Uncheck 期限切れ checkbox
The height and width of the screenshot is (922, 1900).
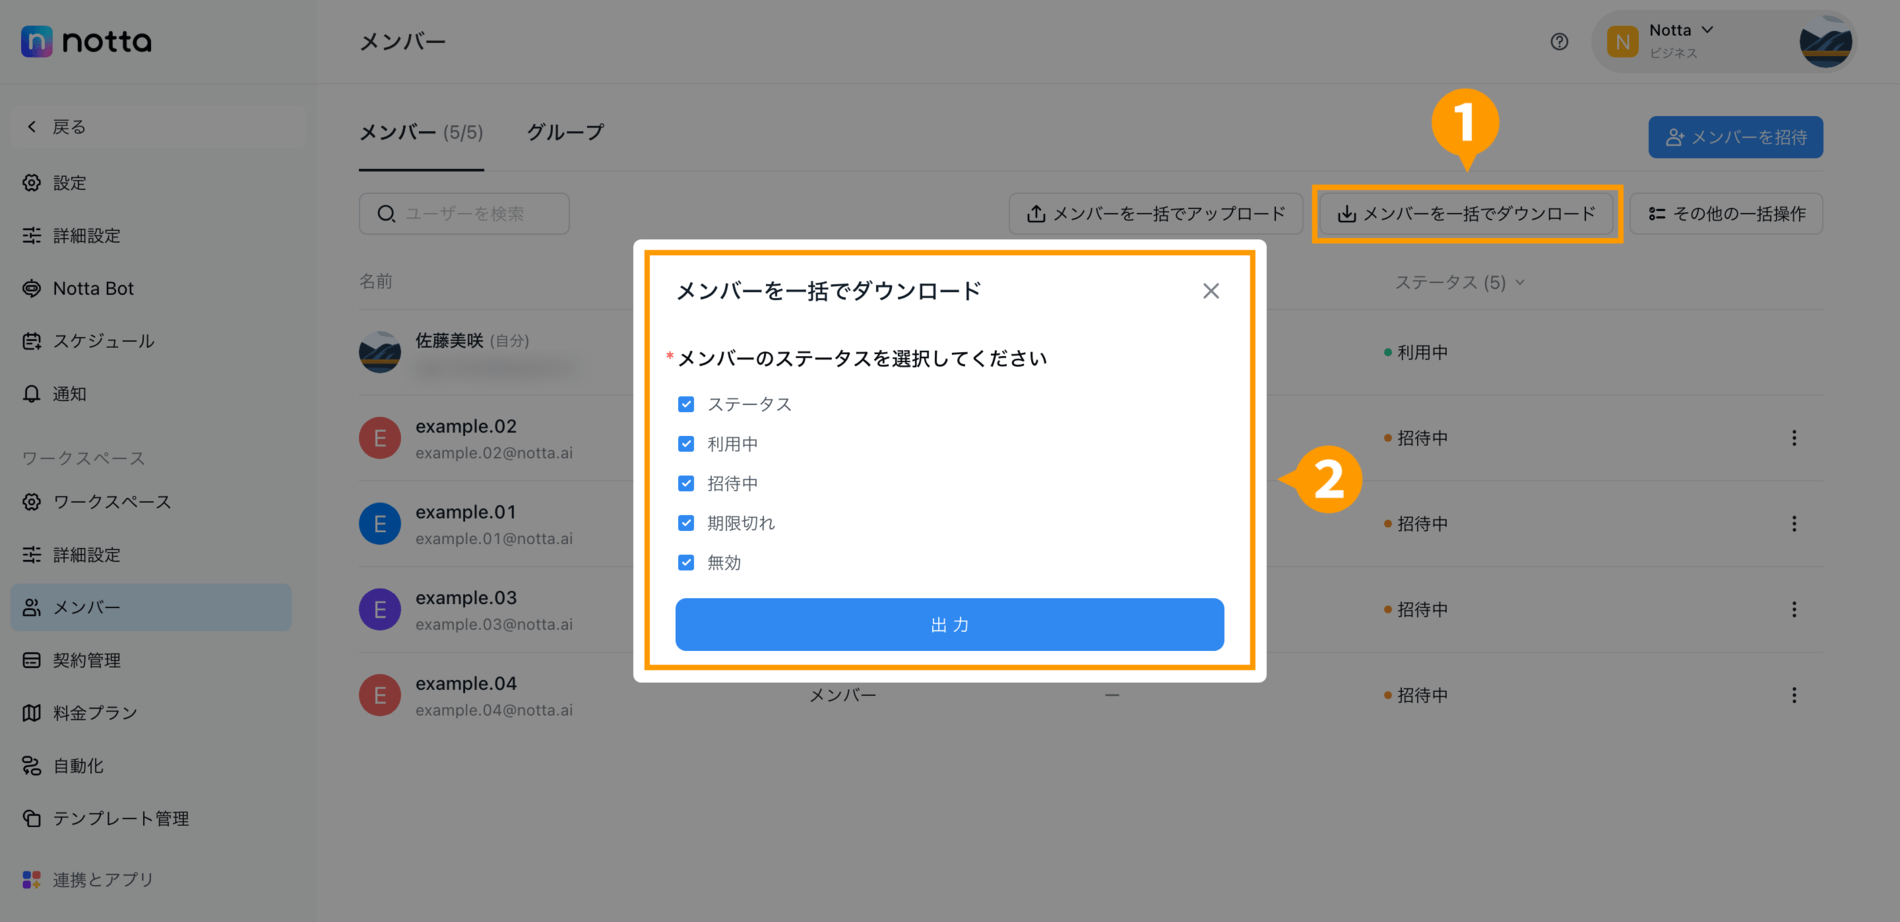[686, 523]
